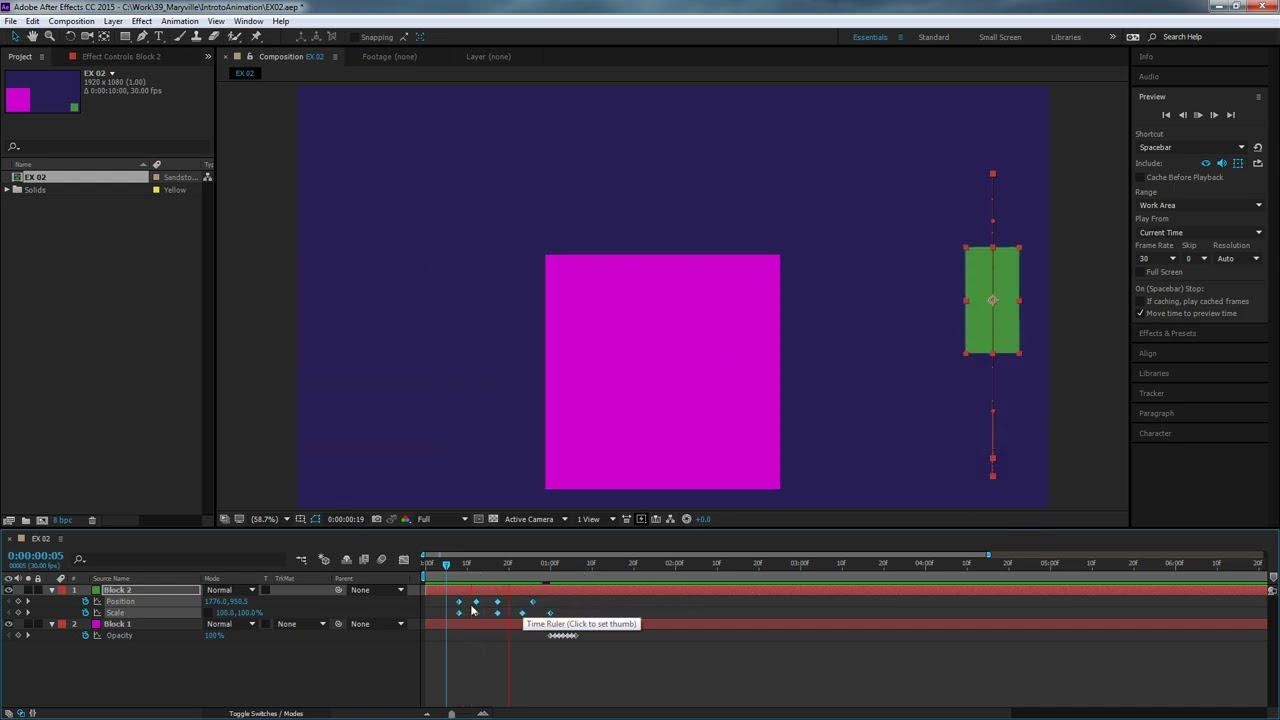Toggle the lock on Composition EX 02 tab
Image resolution: width=1280 pixels, height=720 pixels.
point(250,56)
